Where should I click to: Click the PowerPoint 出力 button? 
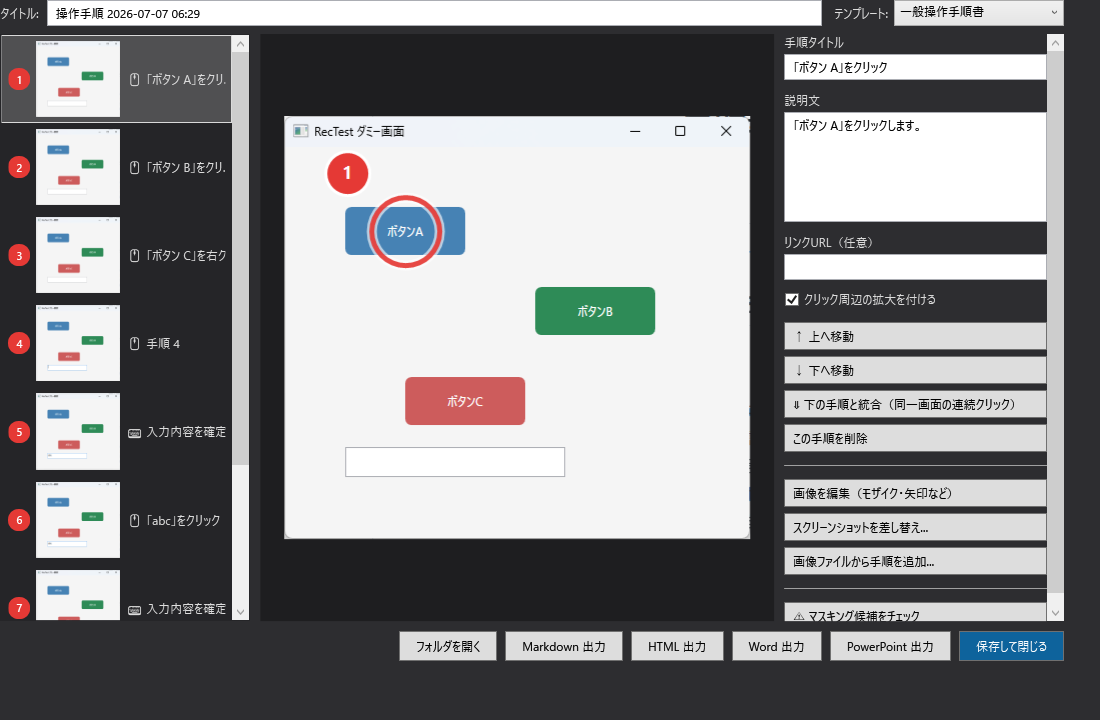pyautogui.click(x=890, y=646)
